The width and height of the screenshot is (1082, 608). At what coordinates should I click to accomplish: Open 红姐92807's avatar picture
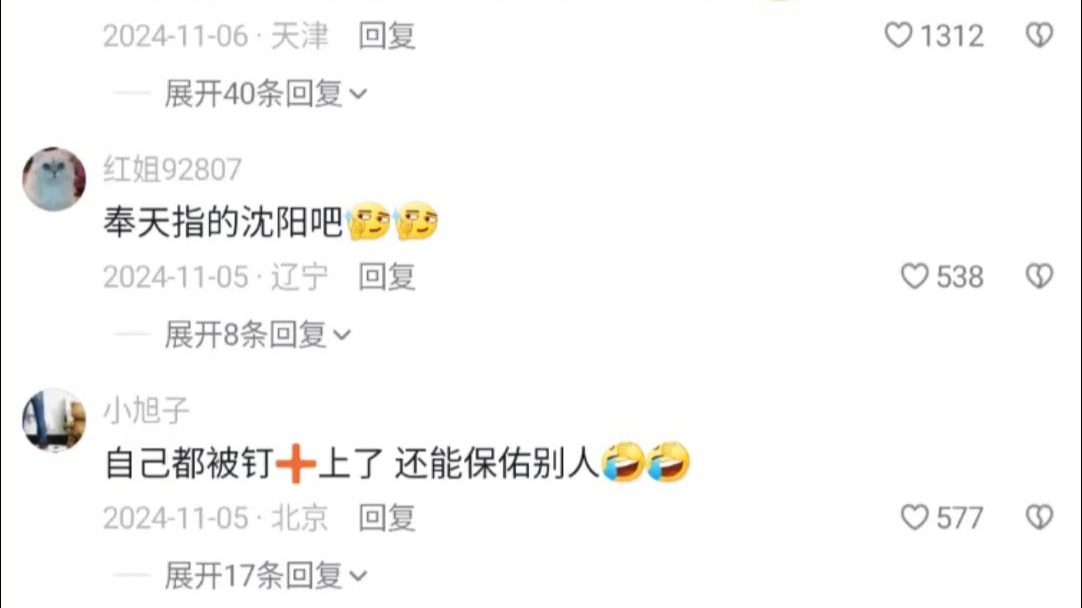pyautogui.click(x=54, y=179)
